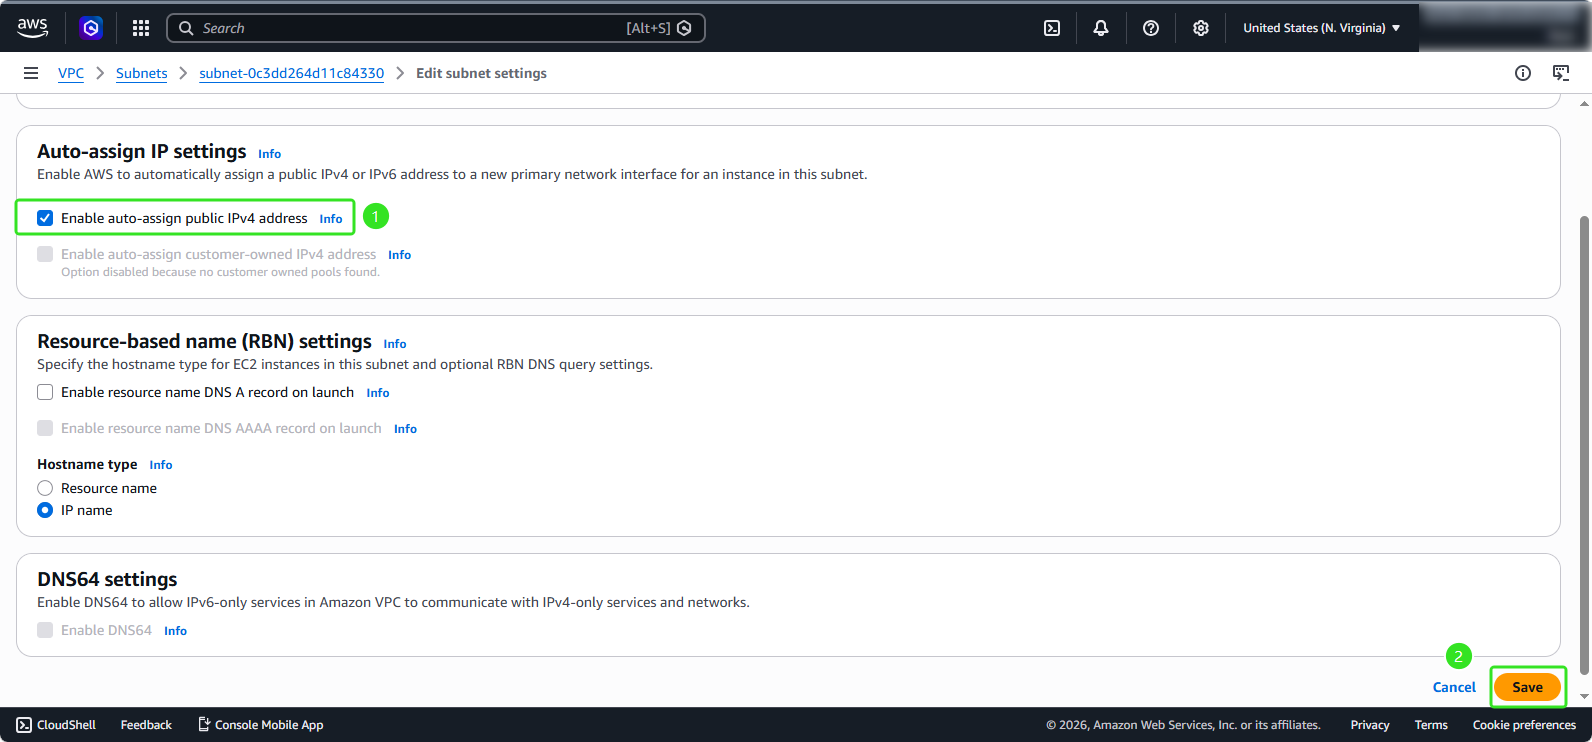Open CloudShell from the footer
The image size is (1592, 742).
(x=56, y=725)
